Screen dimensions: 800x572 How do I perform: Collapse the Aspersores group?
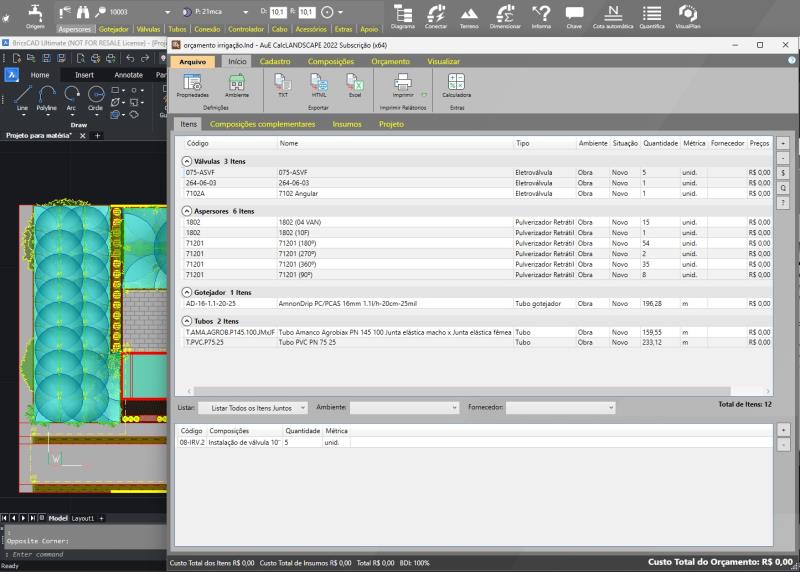187,211
